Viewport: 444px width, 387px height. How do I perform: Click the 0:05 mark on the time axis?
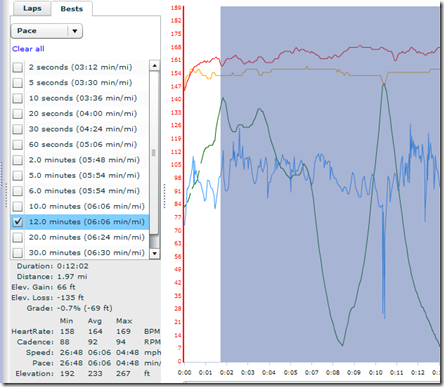290,372
